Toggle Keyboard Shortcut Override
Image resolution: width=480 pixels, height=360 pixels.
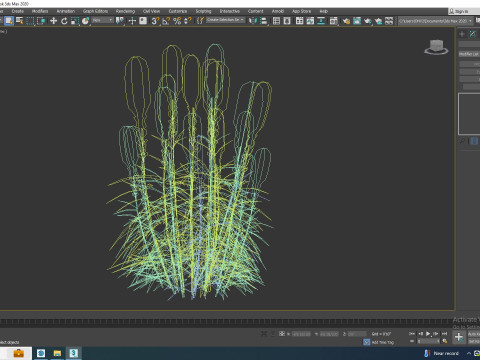[143, 21]
